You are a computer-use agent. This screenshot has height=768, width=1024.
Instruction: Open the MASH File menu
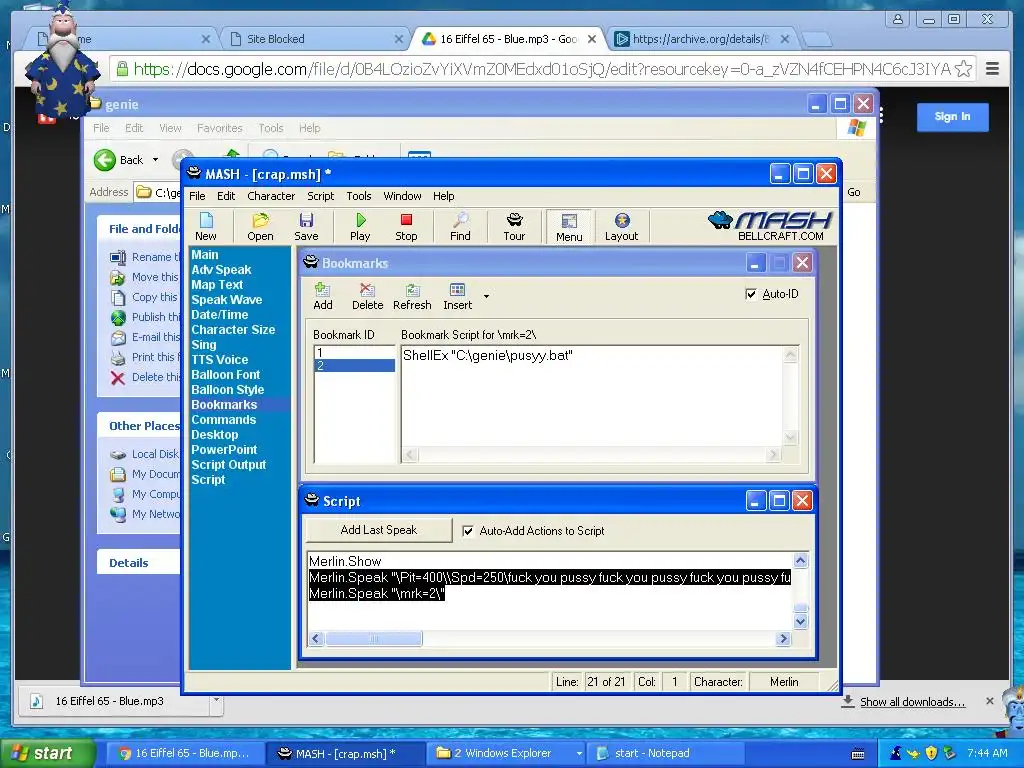[x=197, y=196]
